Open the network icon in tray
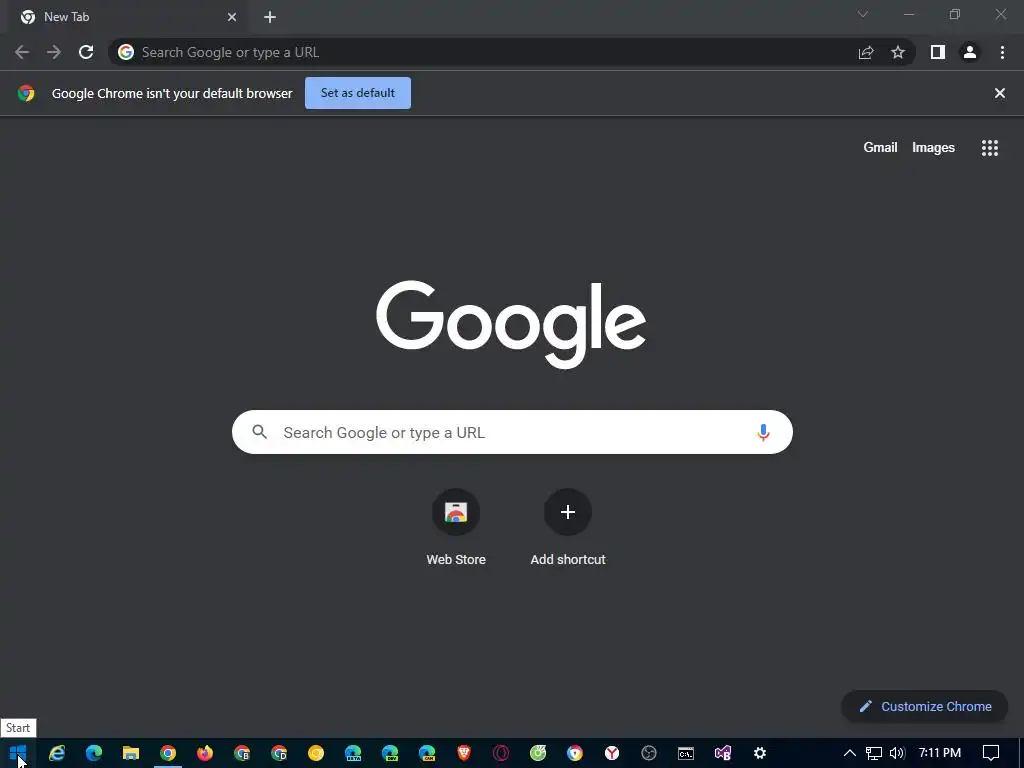Image resolution: width=1024 pixels, height=768 pixels. 874,753
